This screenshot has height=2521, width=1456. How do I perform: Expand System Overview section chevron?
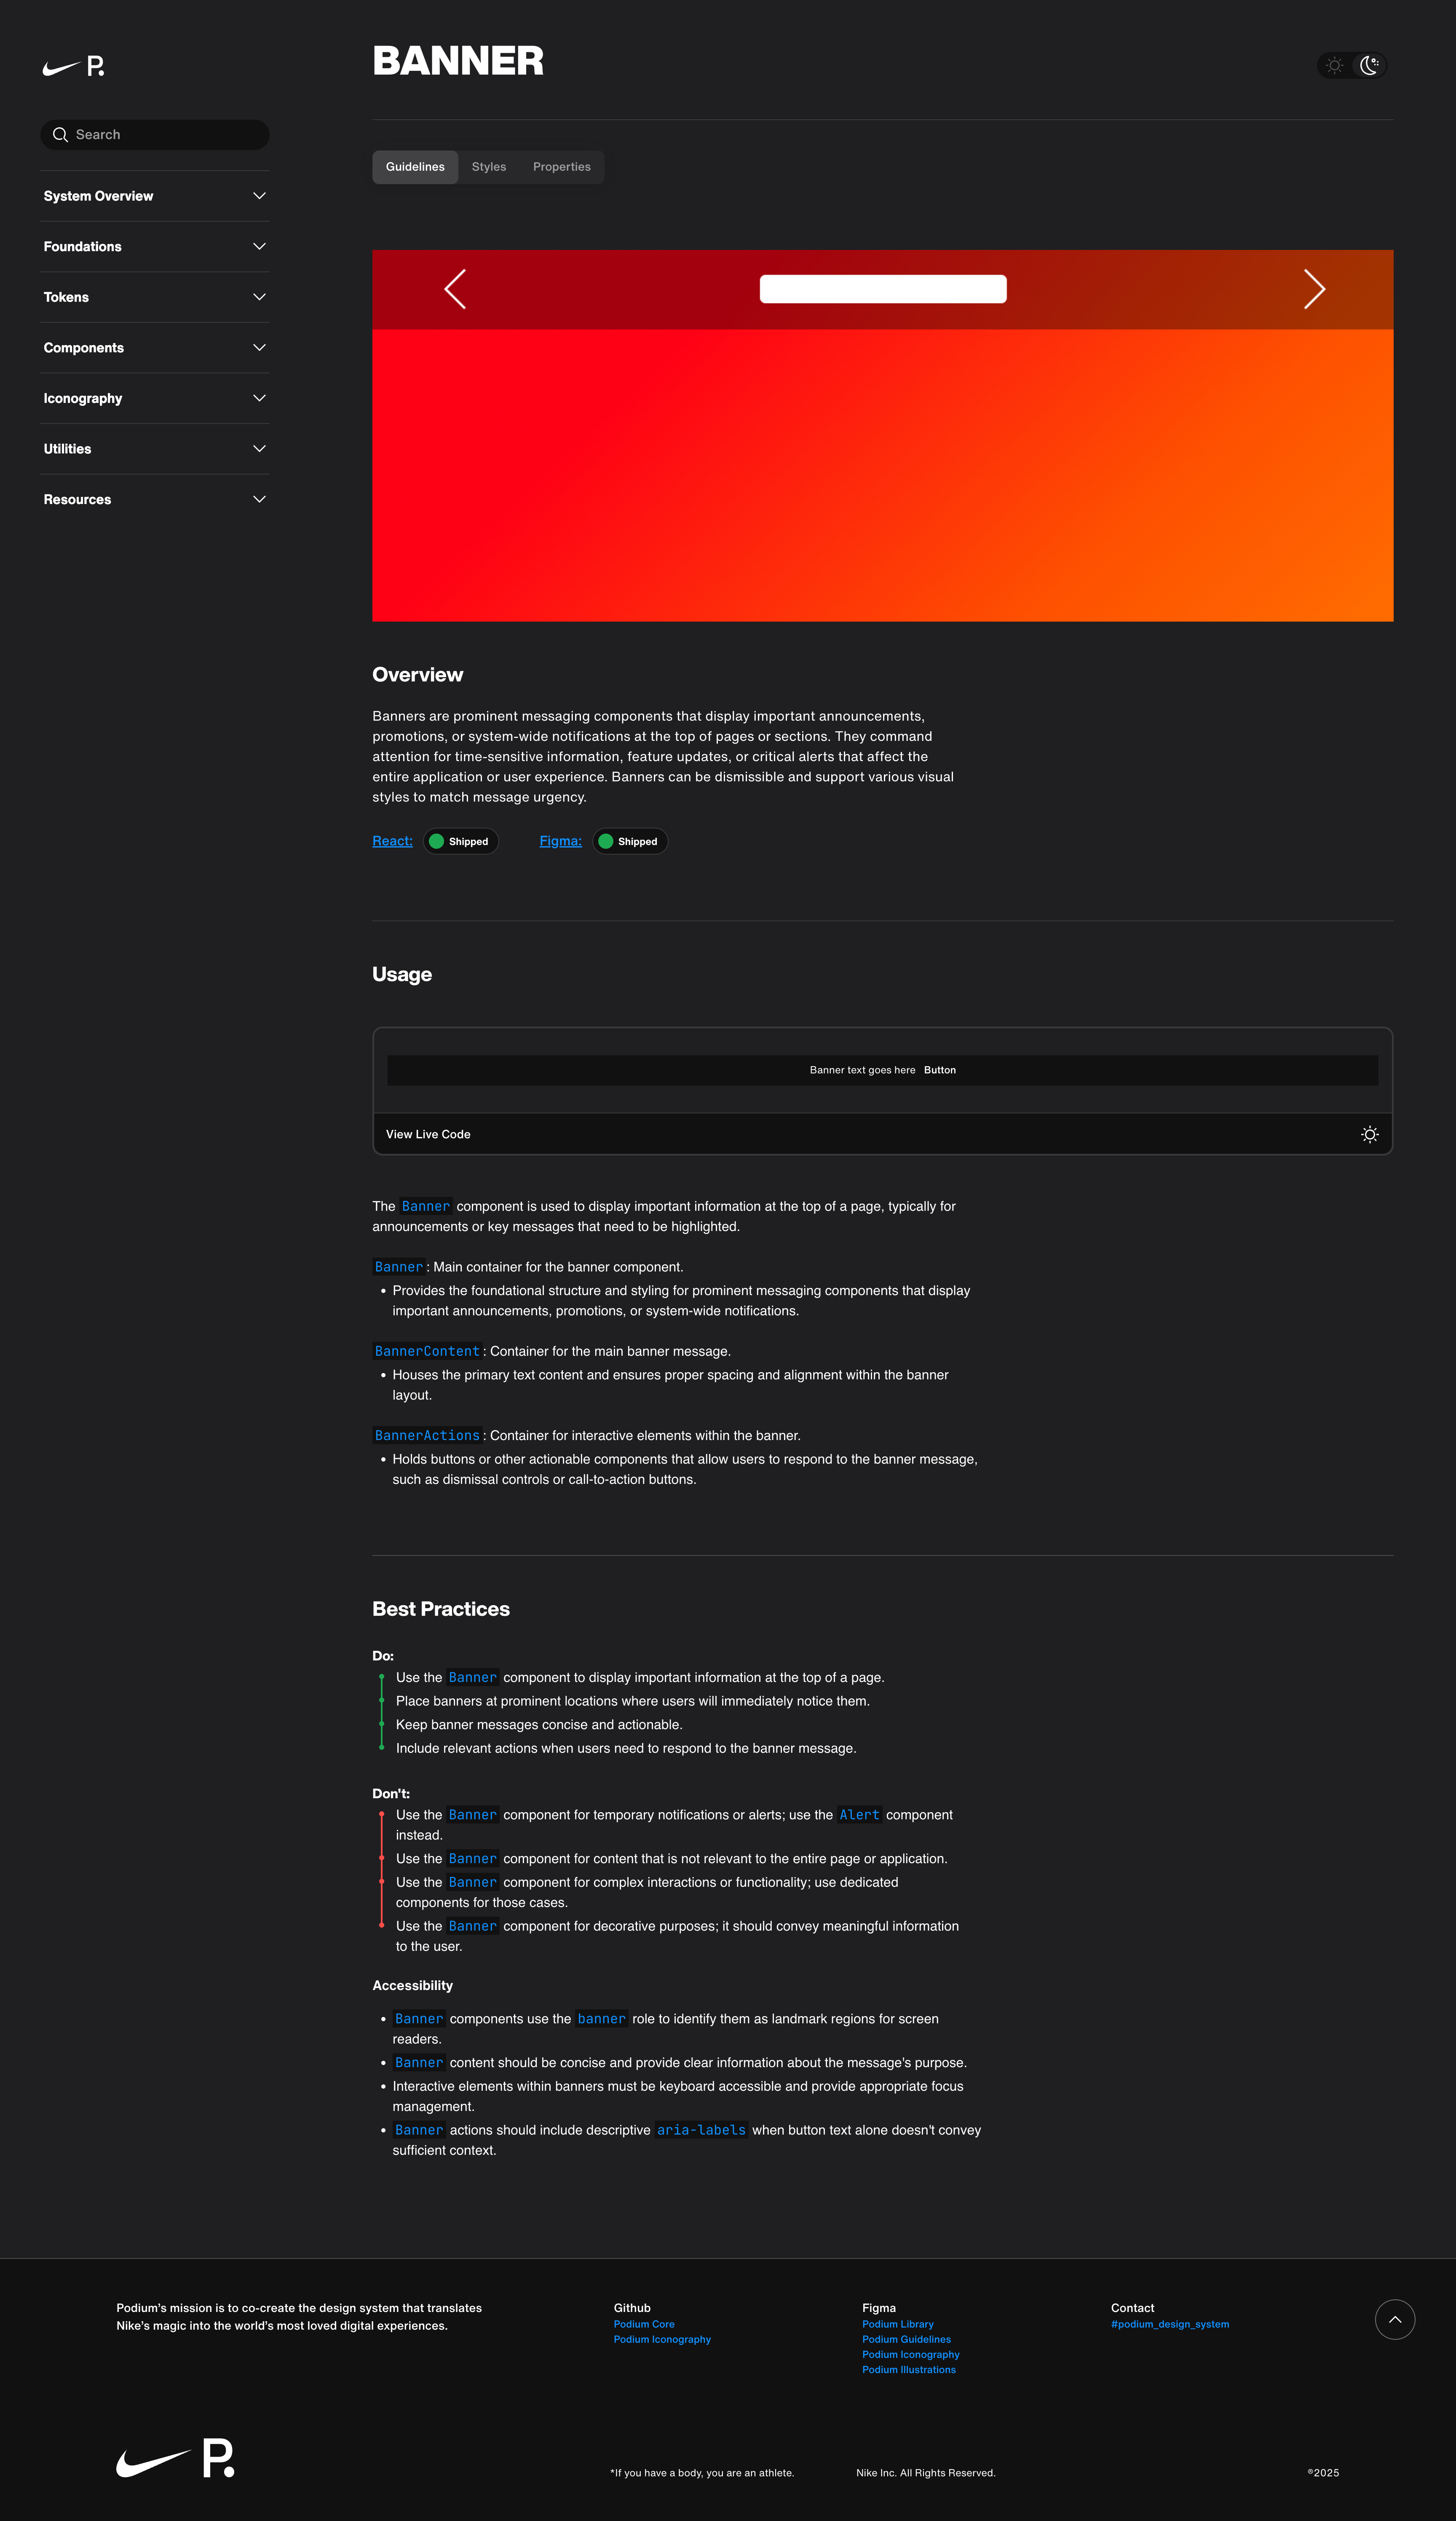coord(259,196)
